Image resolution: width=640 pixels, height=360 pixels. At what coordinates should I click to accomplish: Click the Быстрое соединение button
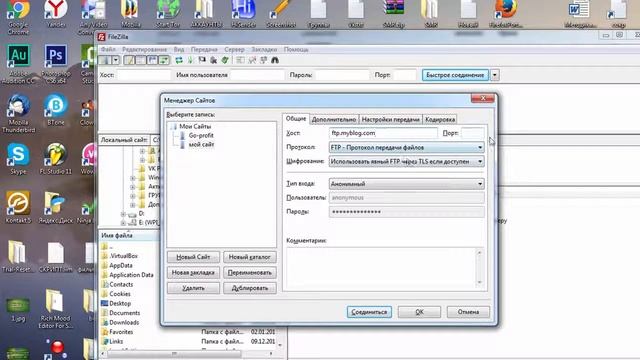(x=455, y=75)
